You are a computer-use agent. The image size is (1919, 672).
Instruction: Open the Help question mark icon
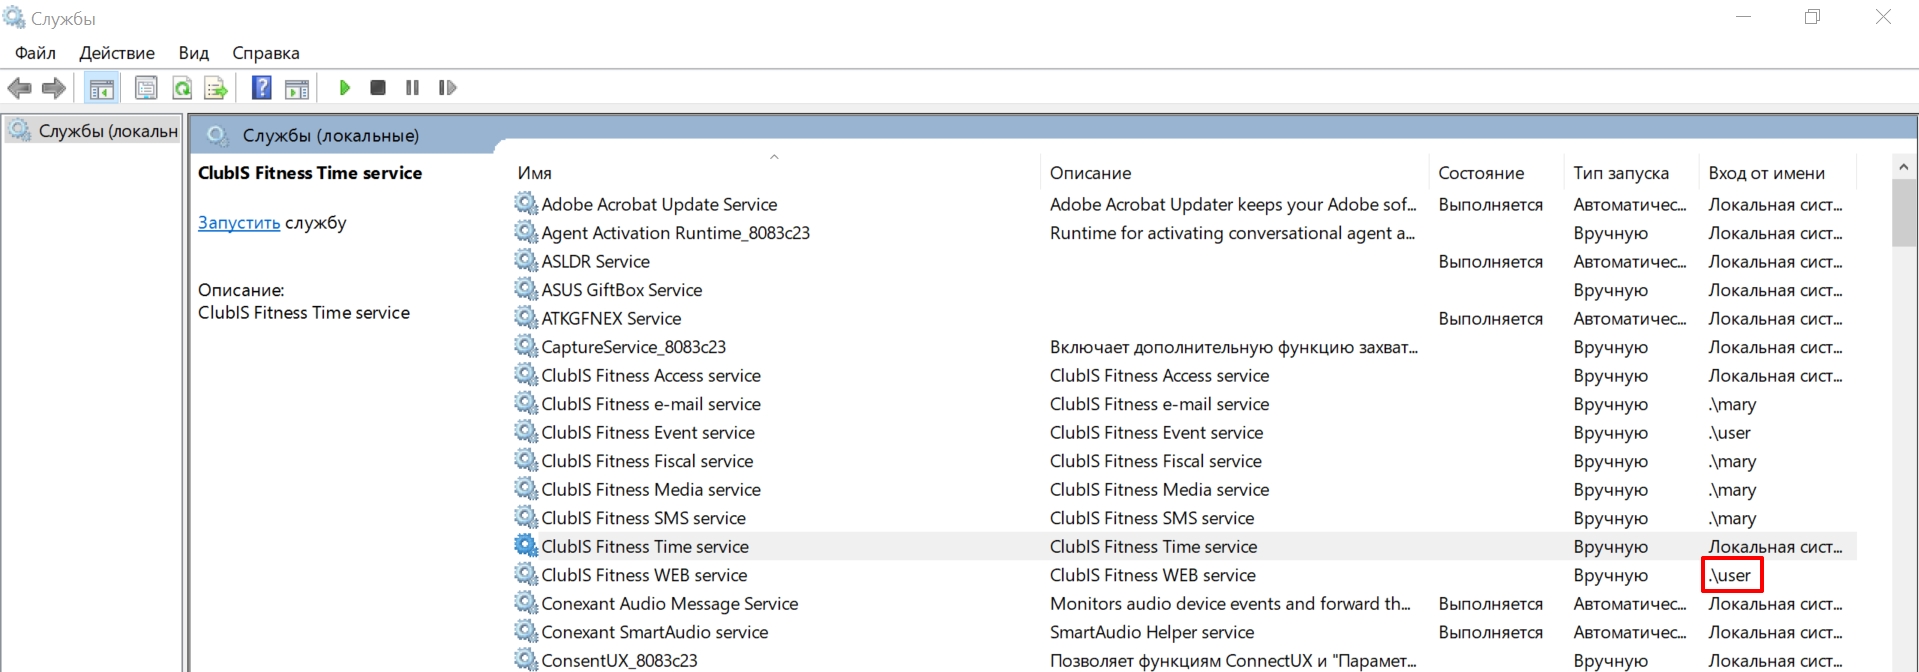[x=261, y=88]
